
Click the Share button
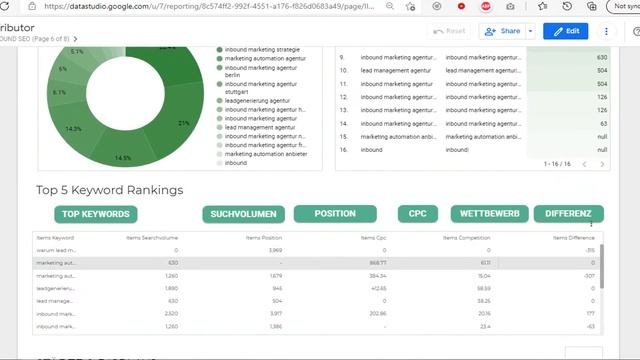502,31
